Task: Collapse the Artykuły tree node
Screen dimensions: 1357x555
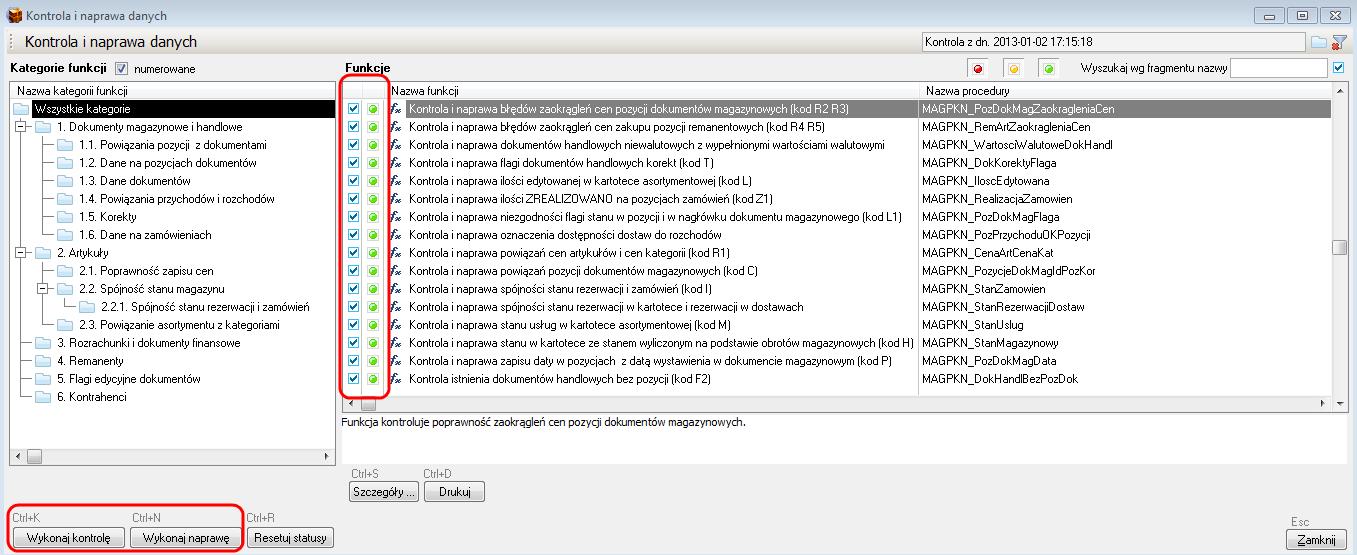Action: coord(19,253)
